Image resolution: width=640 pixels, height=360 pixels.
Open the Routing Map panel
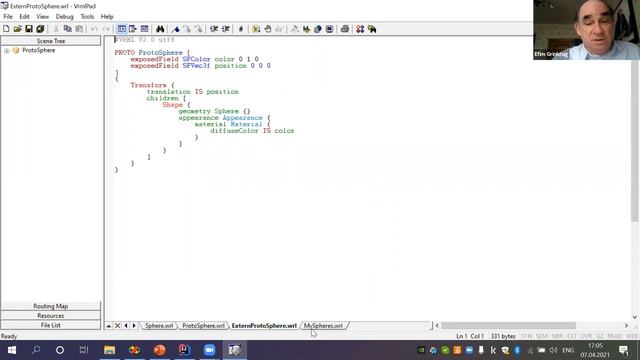point(51,306)
